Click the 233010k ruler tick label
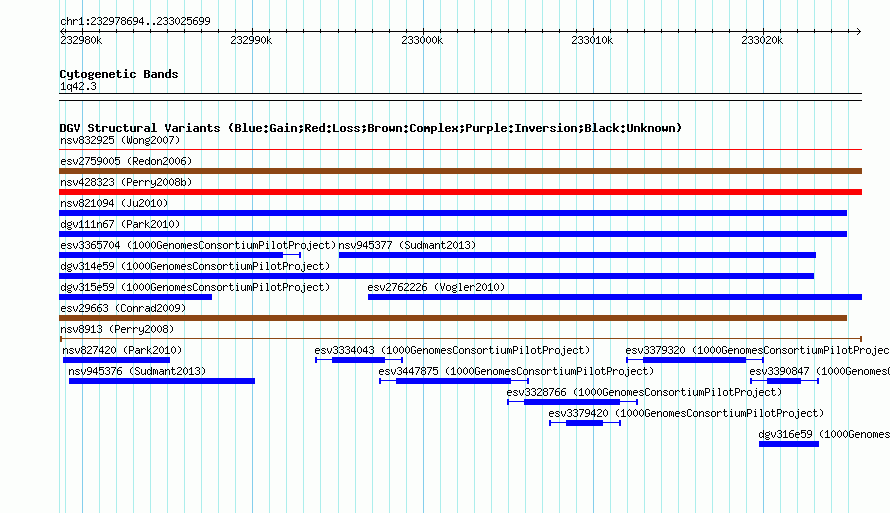890x513 pixels. click(x=592, y=40)
